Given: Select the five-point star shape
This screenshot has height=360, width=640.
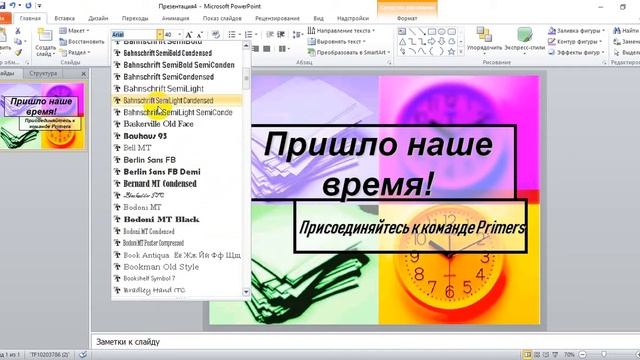Looking at the screenshot, I should 451,52.
